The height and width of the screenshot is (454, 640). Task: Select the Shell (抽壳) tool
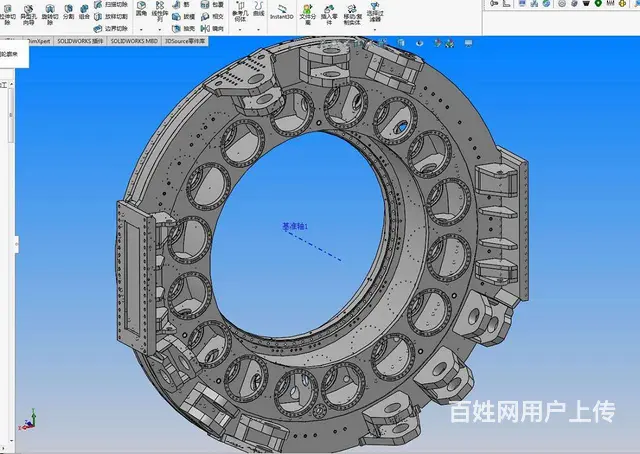coord(183,29)
